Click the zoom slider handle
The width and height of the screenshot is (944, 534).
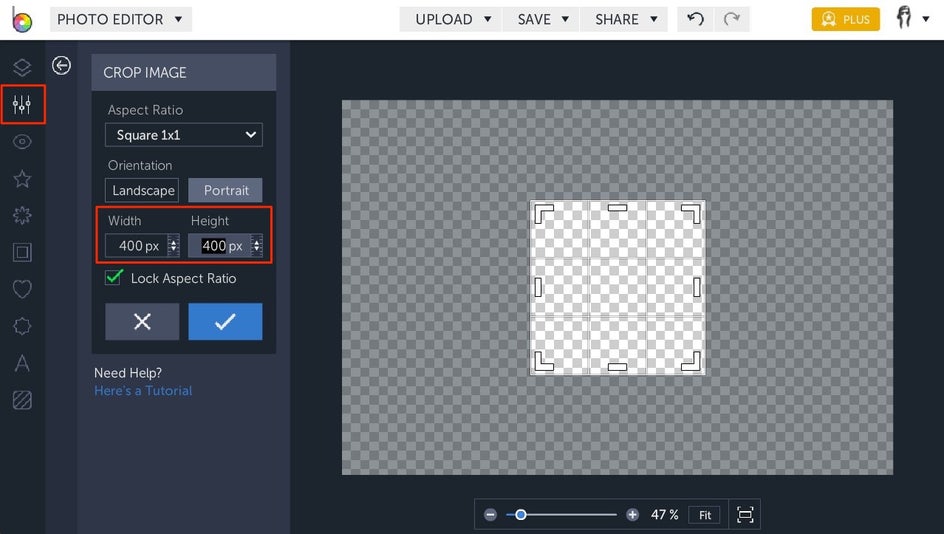tap(521, 515)
